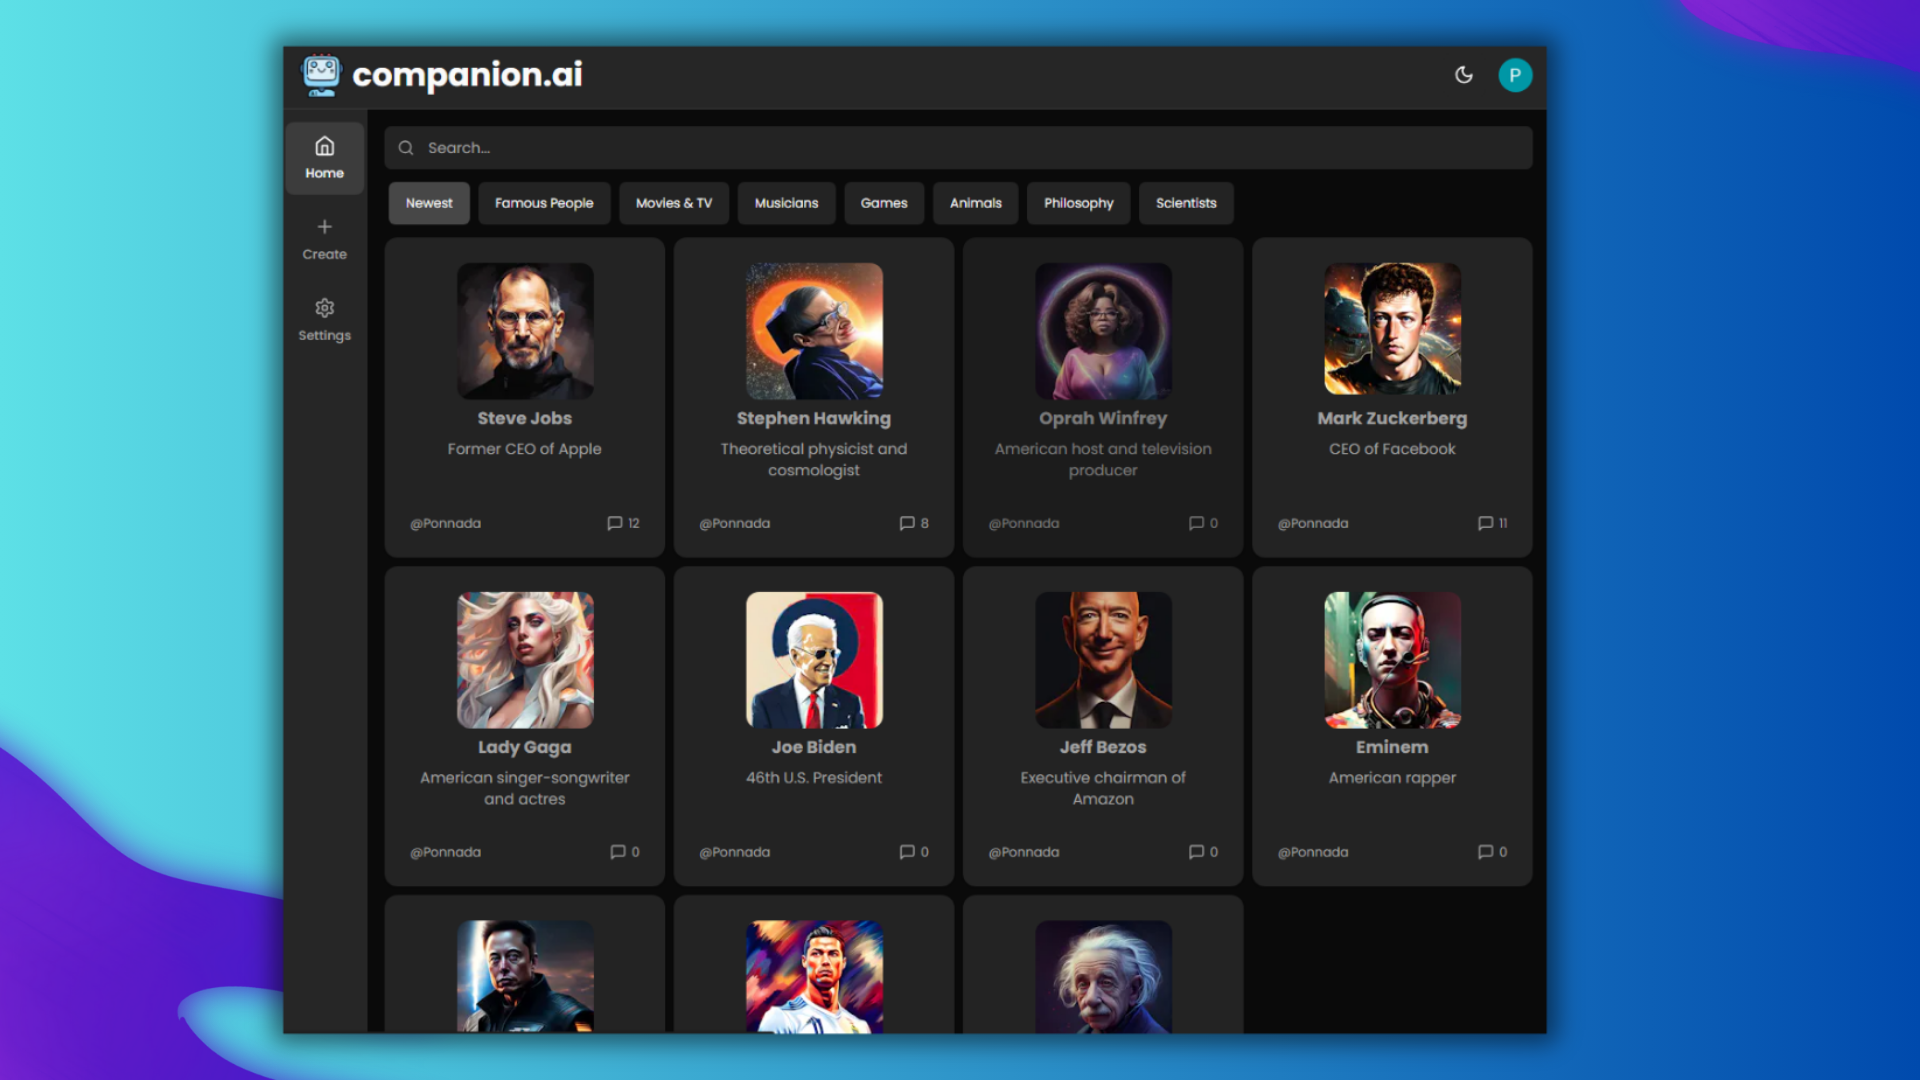
Task: Toggle dark mode moon icon
Action: click(x=1463, y=75)
